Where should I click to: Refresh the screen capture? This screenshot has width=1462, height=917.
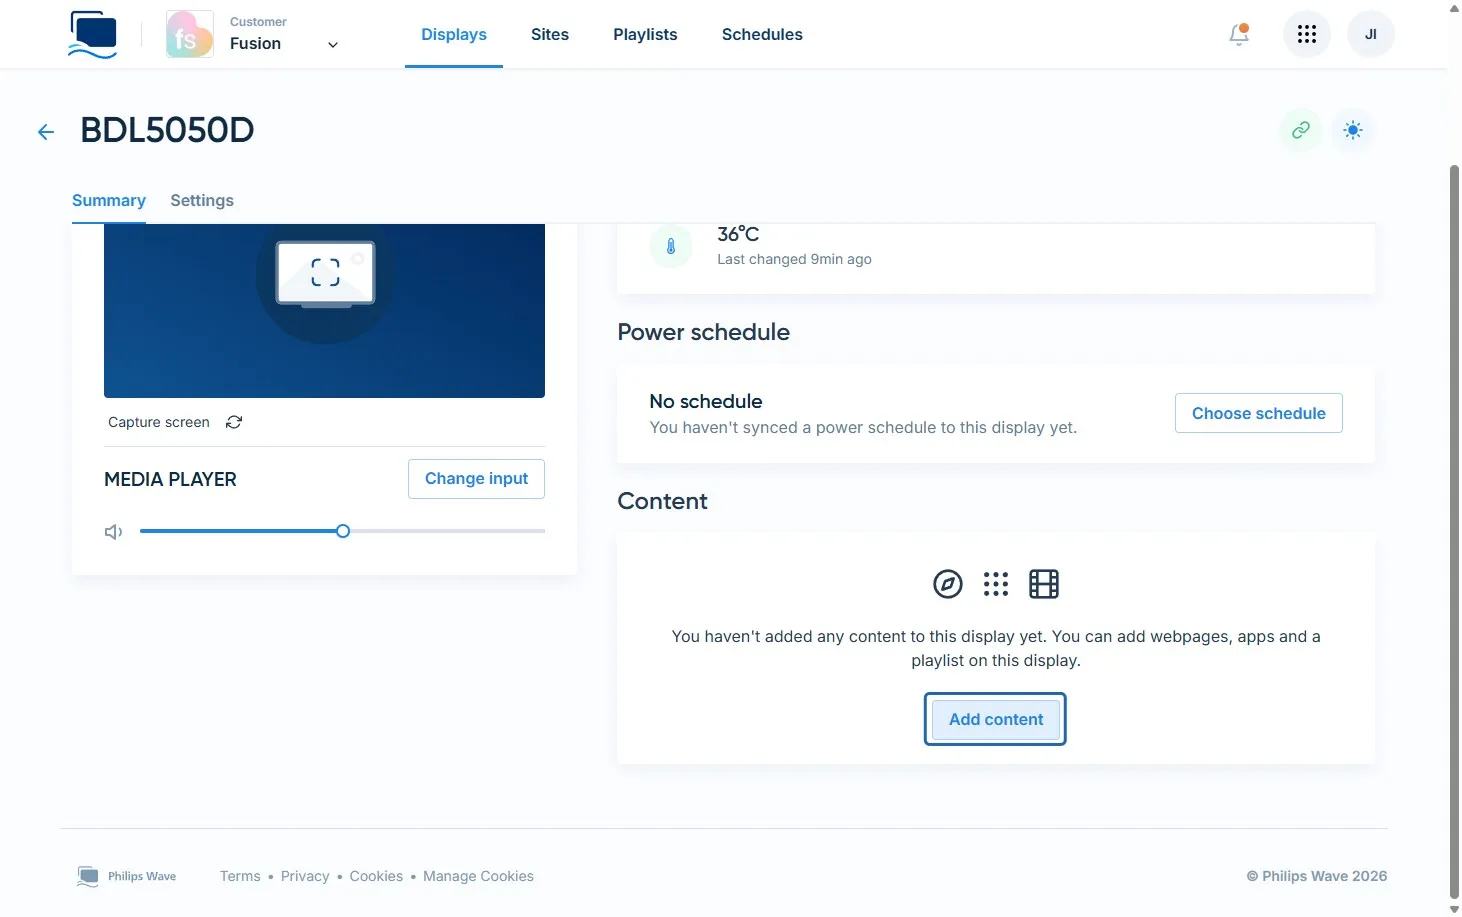234,422
